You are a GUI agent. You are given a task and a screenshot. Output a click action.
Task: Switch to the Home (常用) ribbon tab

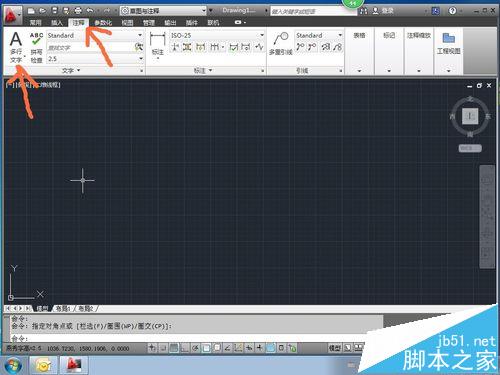35,23
